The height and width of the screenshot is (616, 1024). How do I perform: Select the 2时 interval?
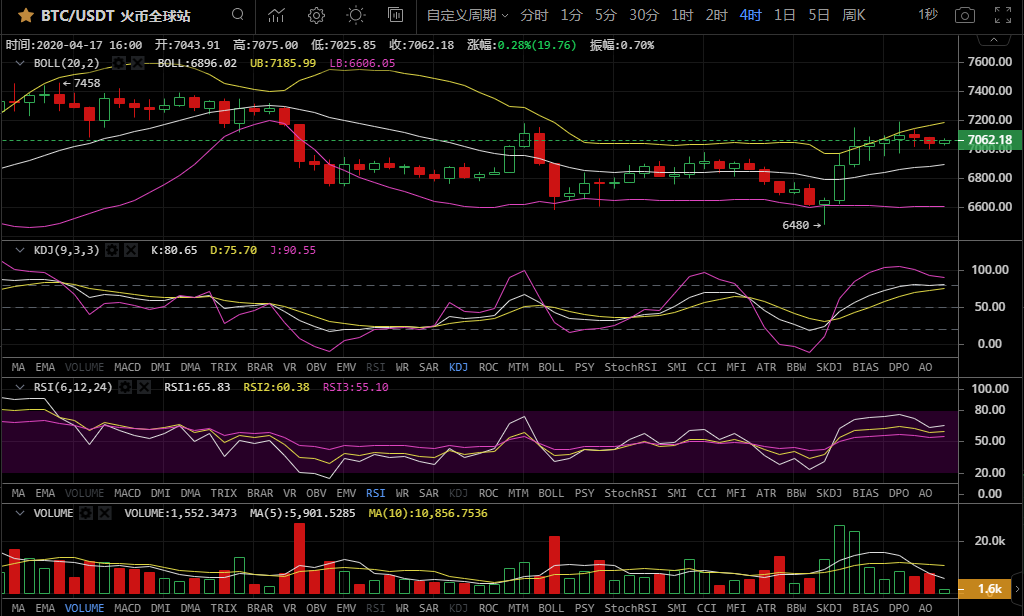pos(716,15)
